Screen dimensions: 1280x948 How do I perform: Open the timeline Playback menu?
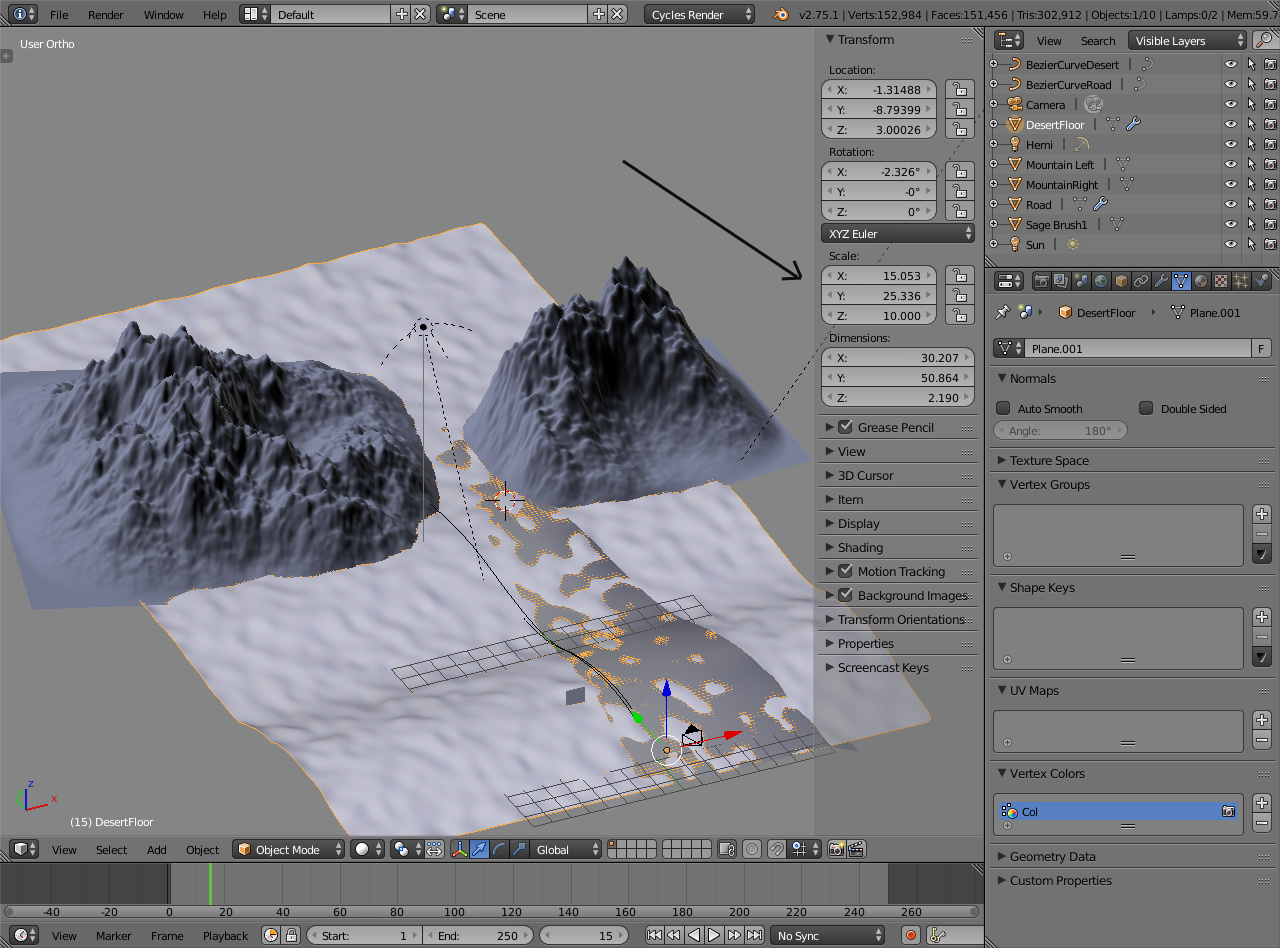(225, 935)
